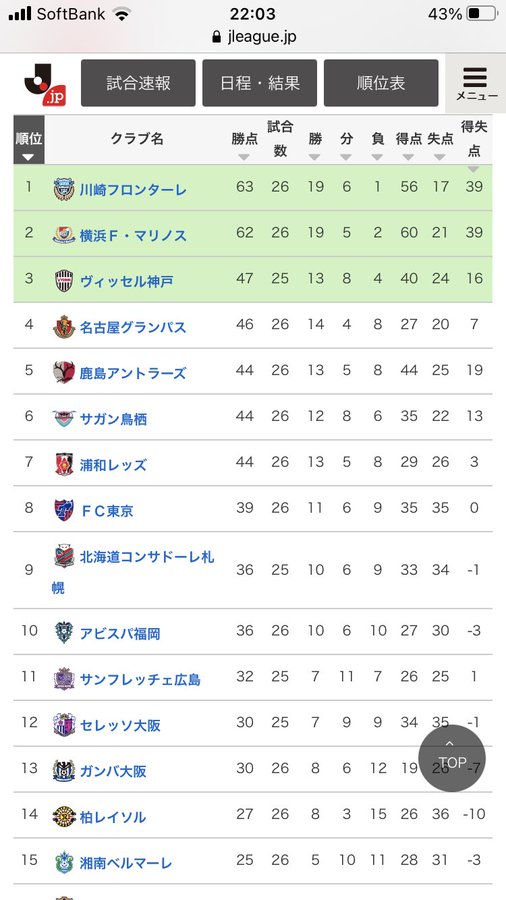Tap the jleague.jp address bar
The width and height of the screenshot is (506, 900).
click(253, 37)
